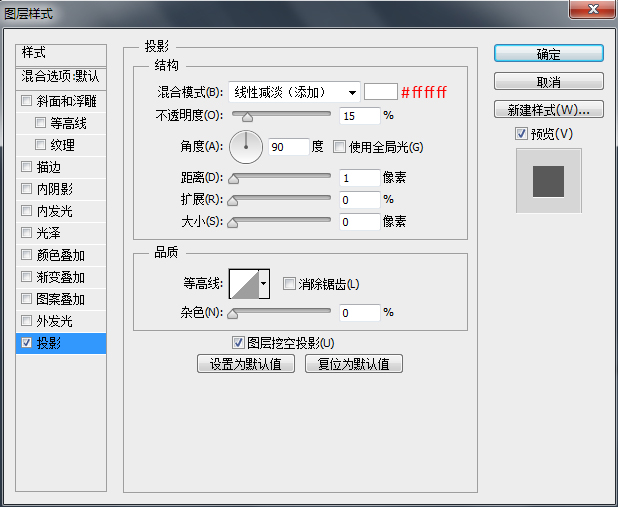
Task: Focus the 大小 size value field
Action: point(360,222)
